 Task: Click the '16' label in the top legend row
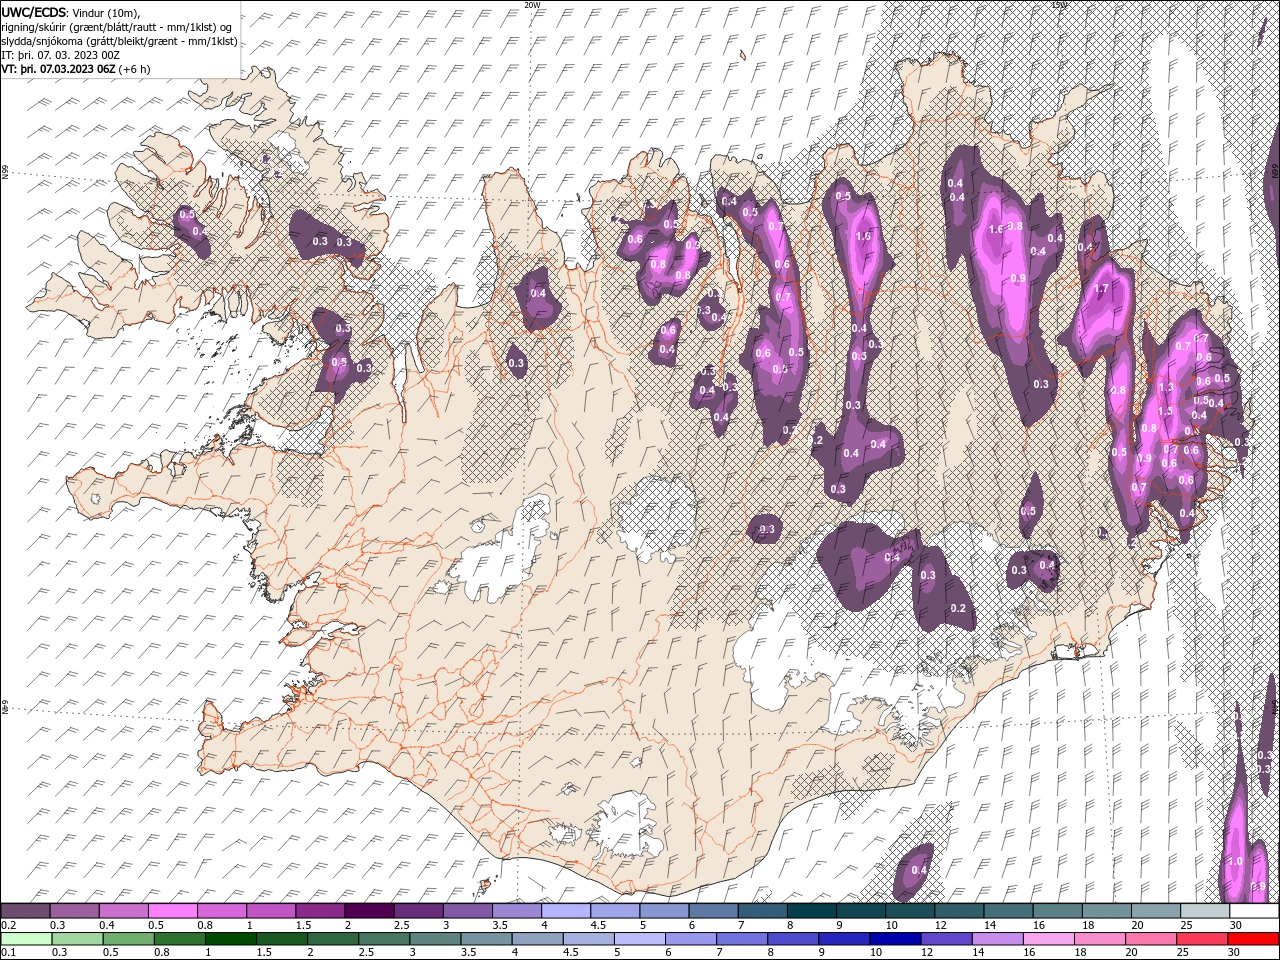click(1039, 925)
